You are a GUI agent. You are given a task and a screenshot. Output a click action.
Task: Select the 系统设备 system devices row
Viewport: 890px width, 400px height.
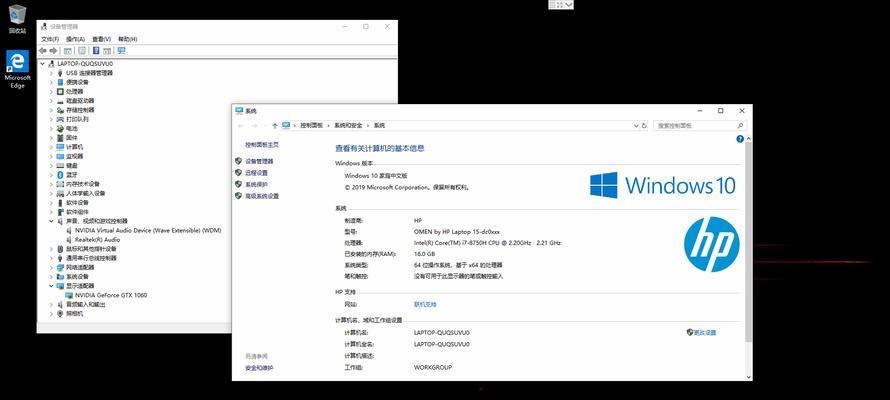[x=77, y=276]
